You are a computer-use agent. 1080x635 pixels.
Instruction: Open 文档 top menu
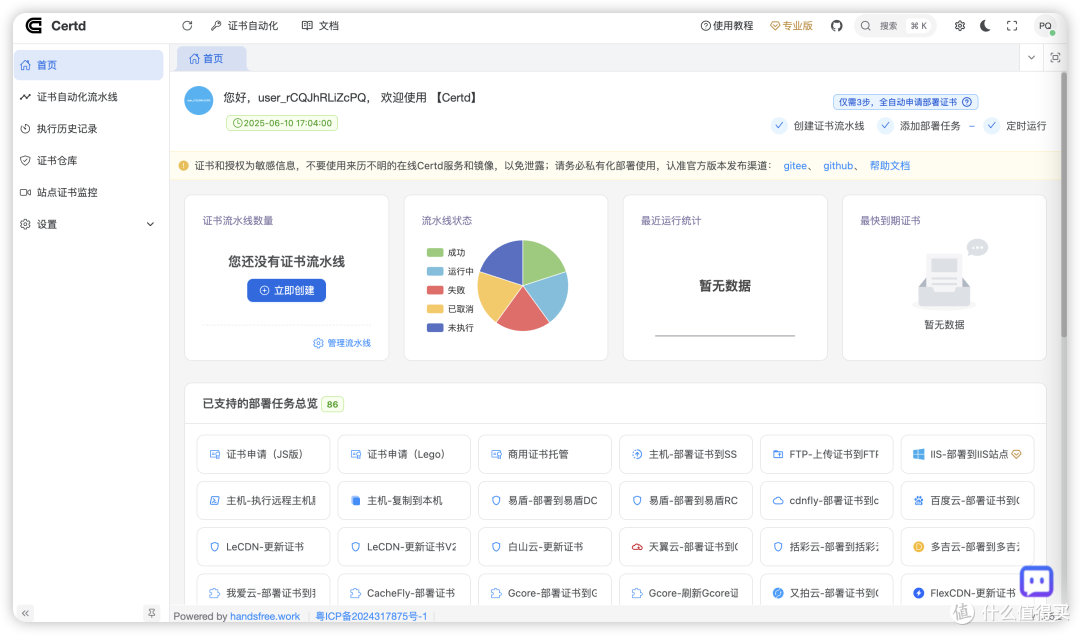click(x=320, y=25)
